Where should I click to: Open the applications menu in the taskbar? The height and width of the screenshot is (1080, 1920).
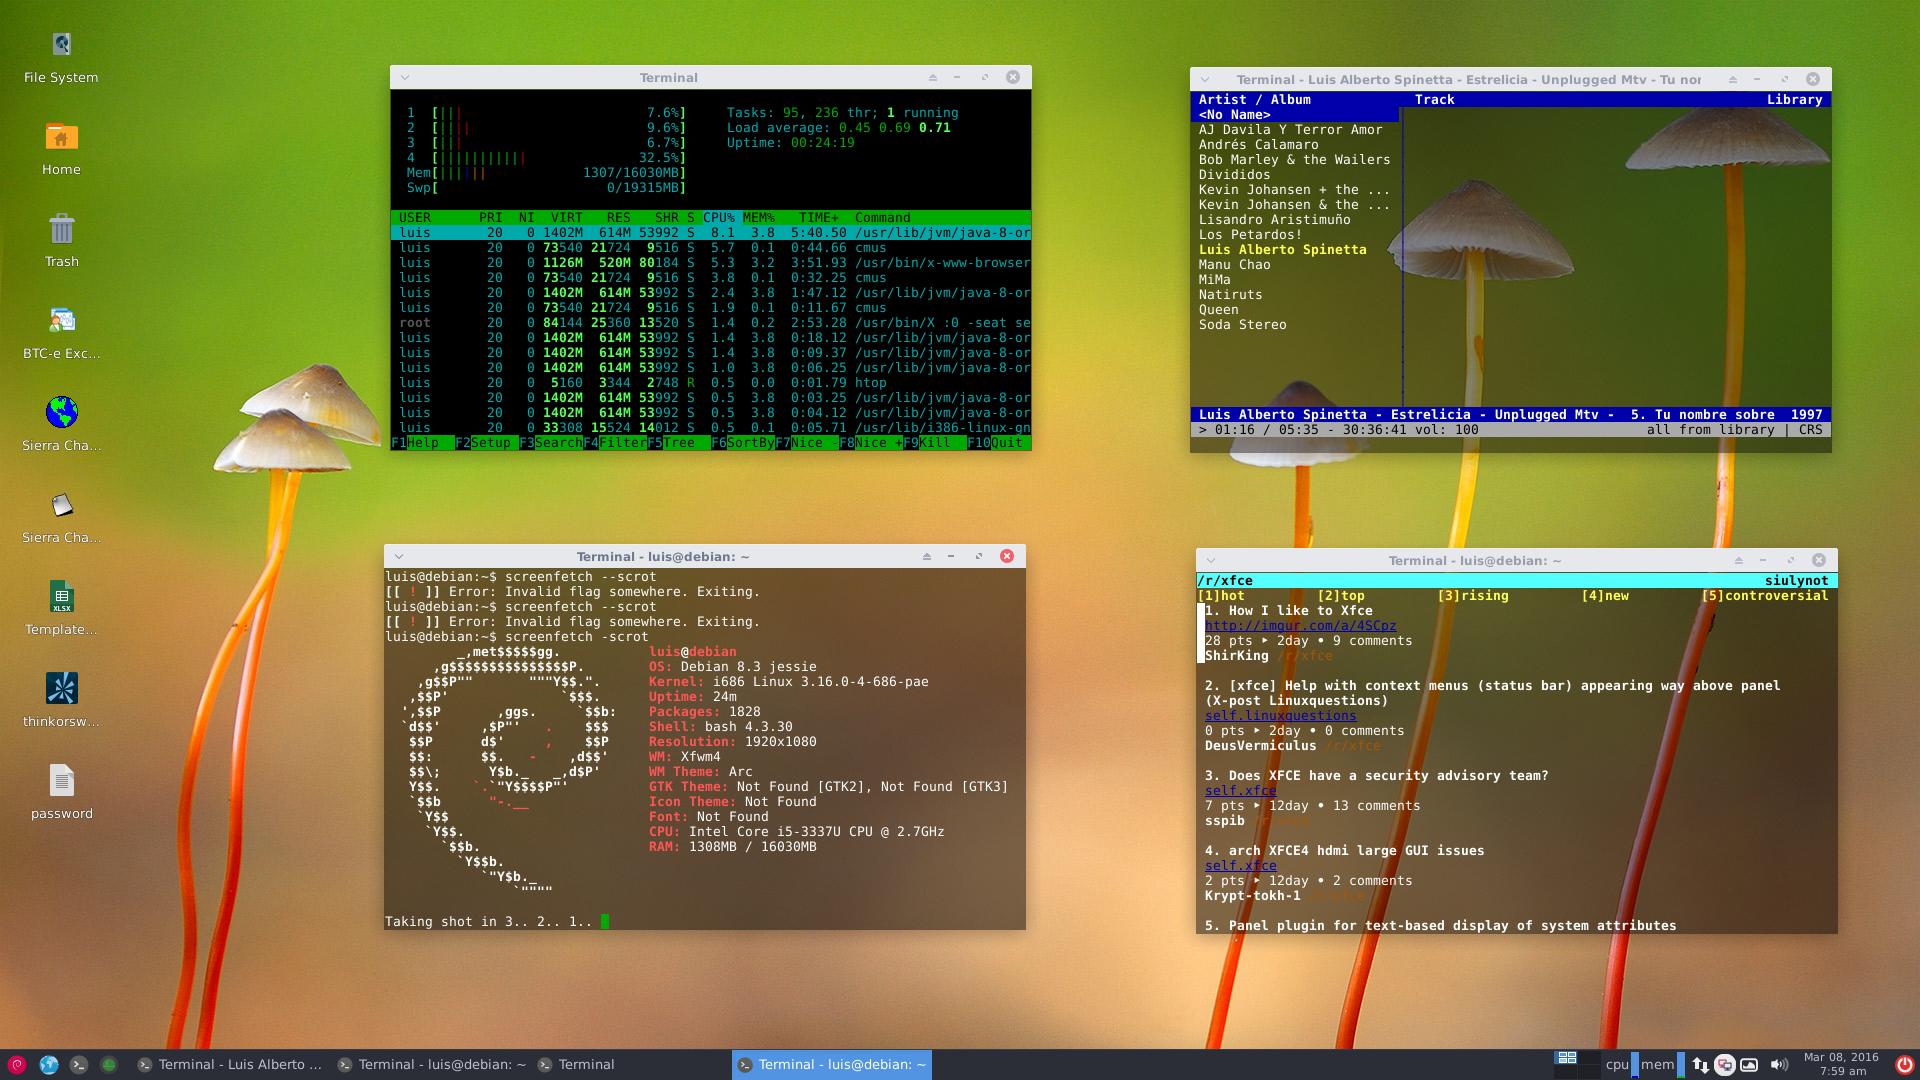click(x=17, y=1063)
